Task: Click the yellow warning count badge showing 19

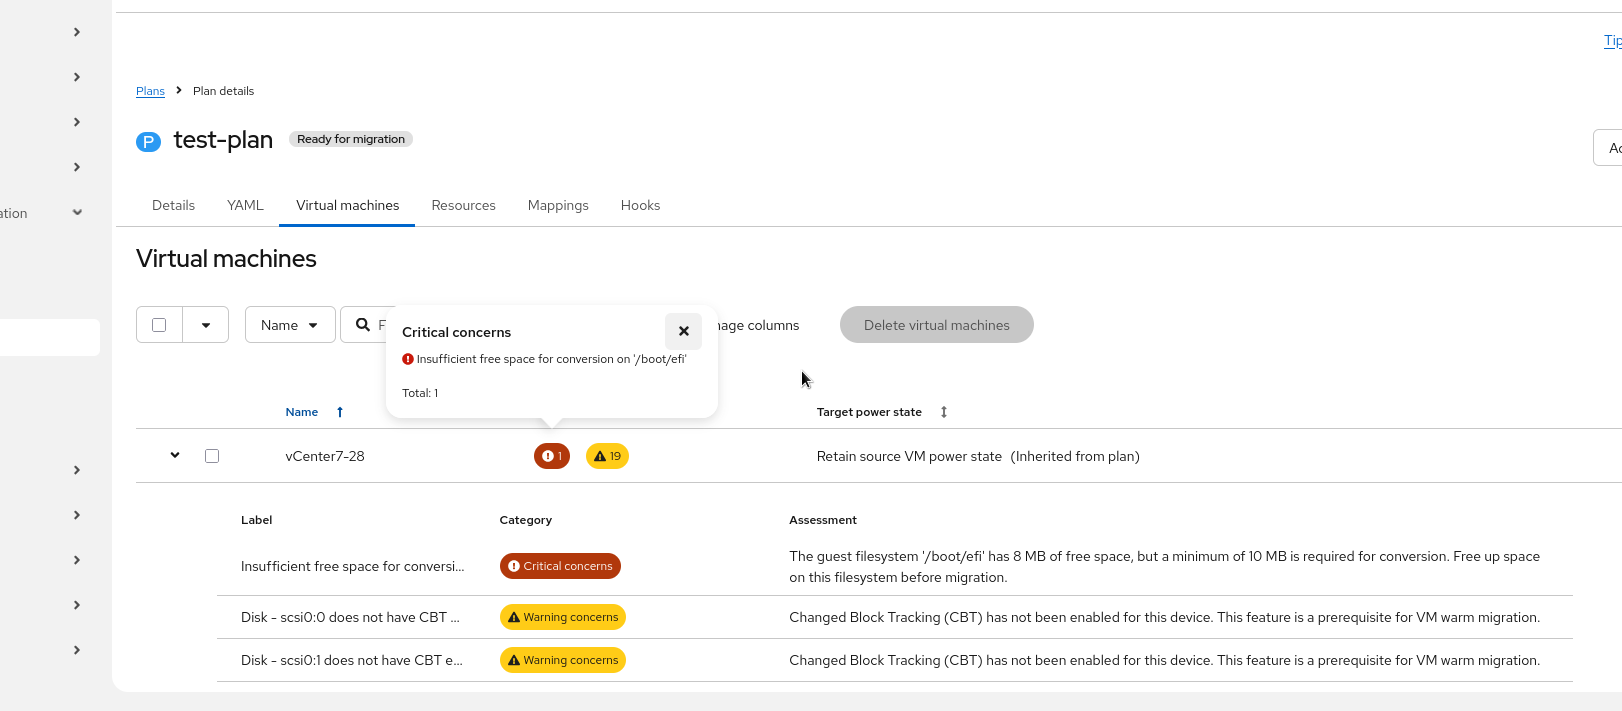Action: (607, 456)
